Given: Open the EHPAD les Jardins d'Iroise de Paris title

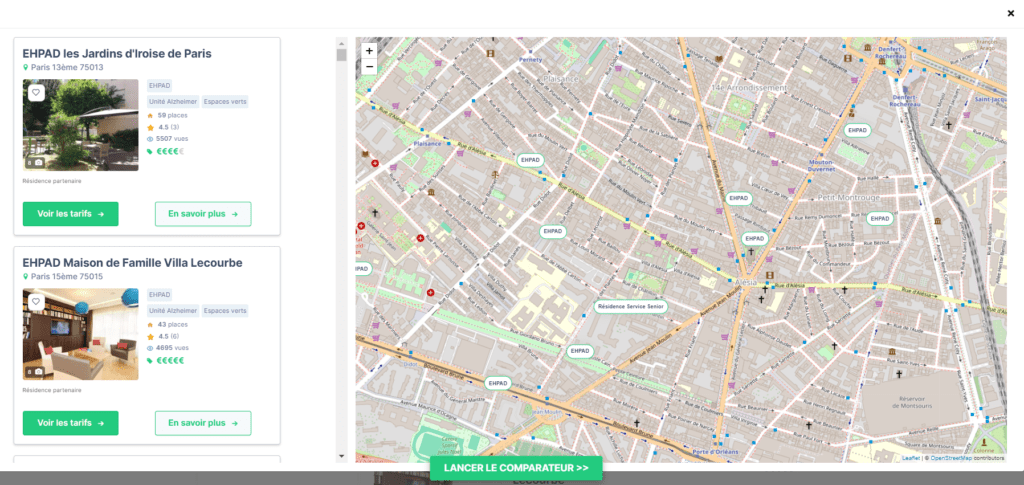Looking at the screenshot, I should (x=117, y=53).
